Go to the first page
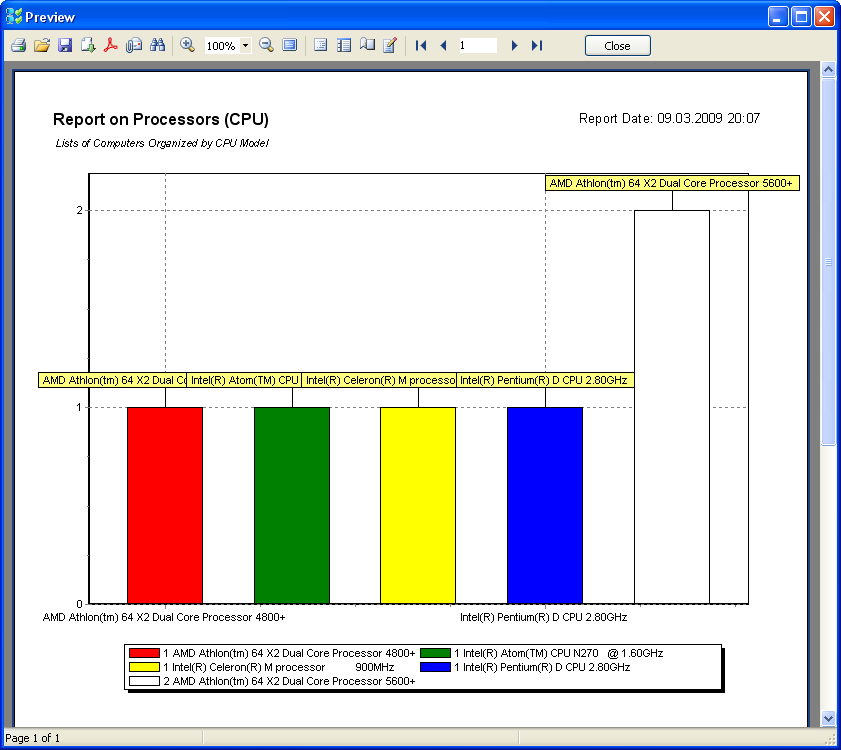The height and width of the screenshot is (750, 841). pos(421,46)
